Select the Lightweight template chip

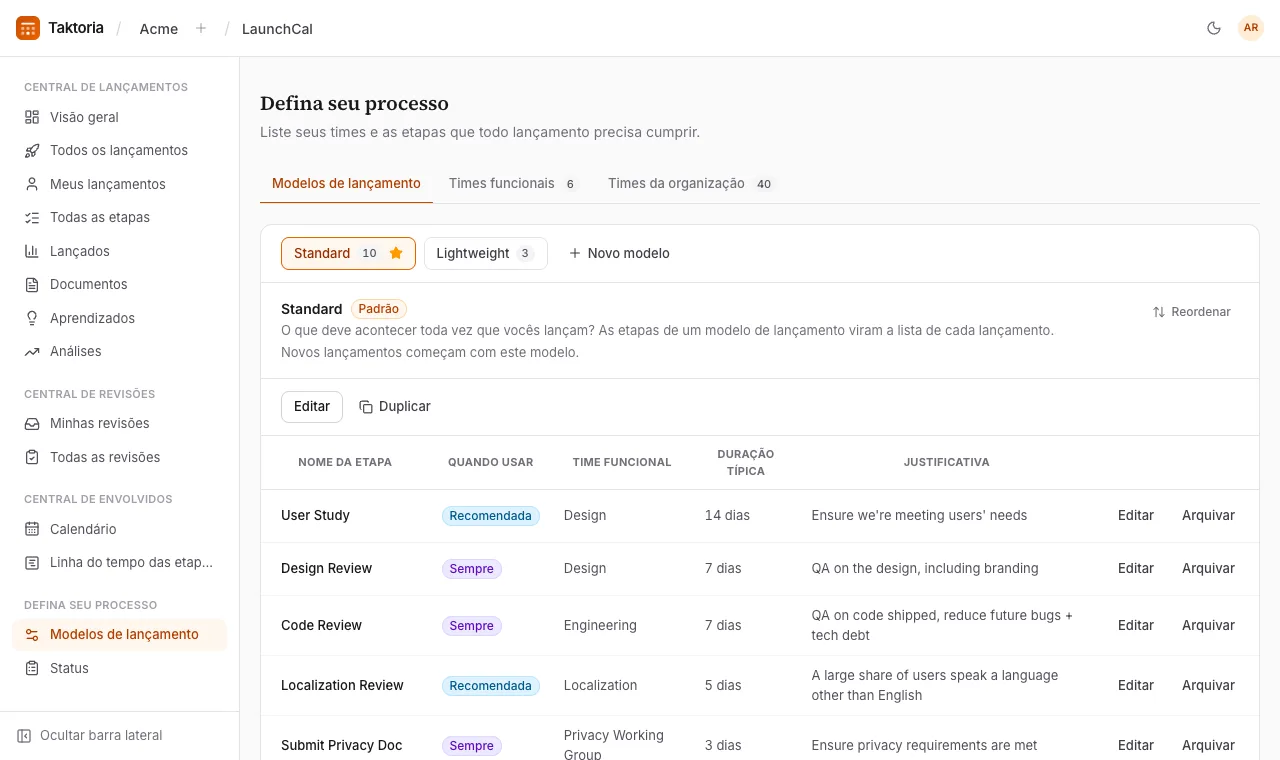pos(485,253)
